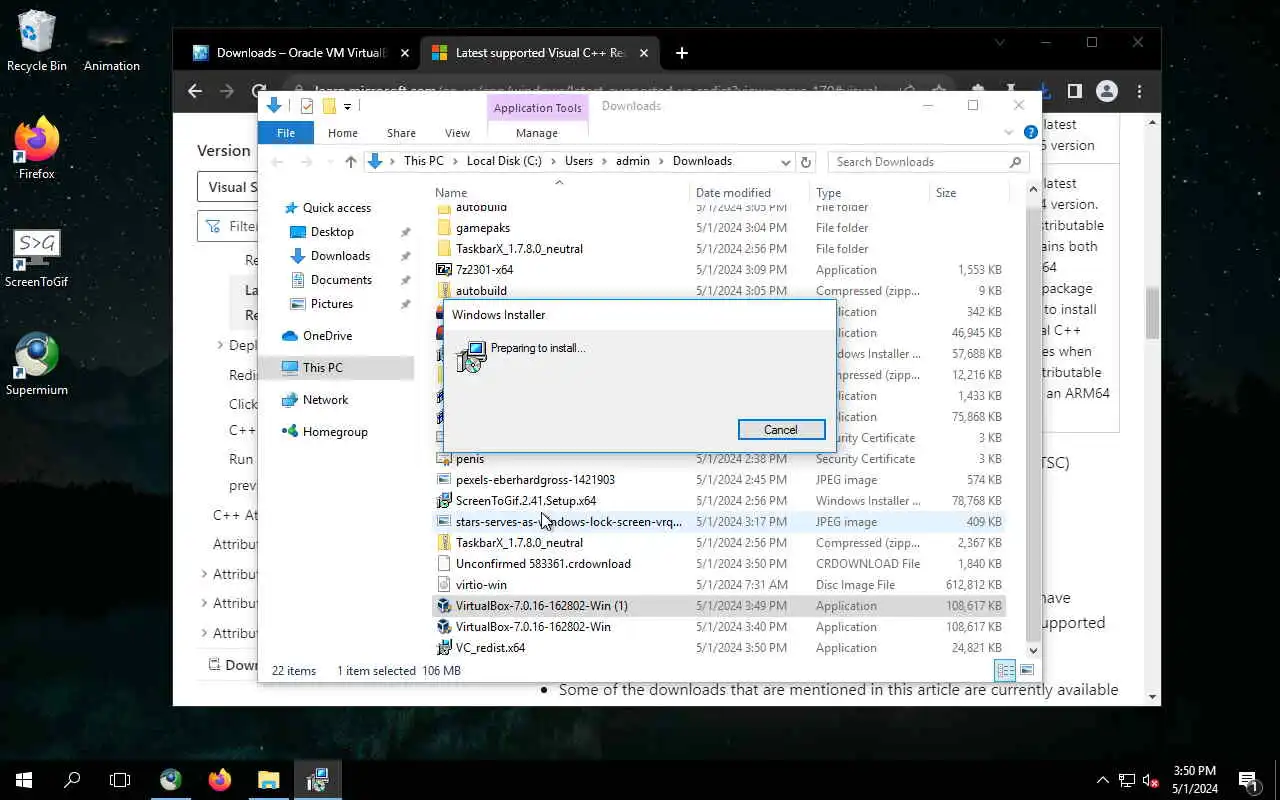Switch to the Share ribbon tab

click(401, 133)
